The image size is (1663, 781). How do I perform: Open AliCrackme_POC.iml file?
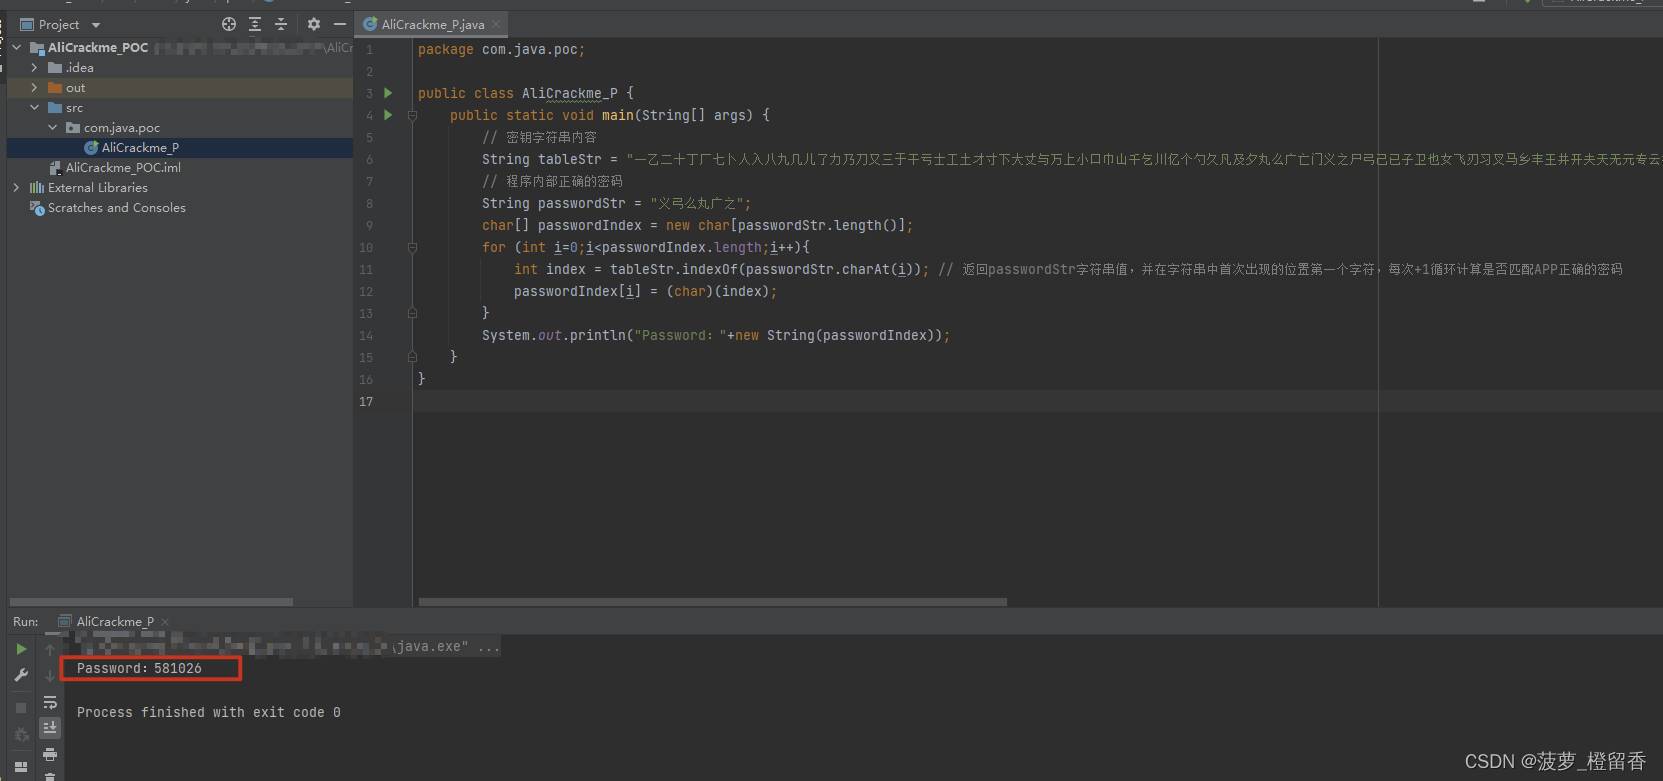[123, 168]
